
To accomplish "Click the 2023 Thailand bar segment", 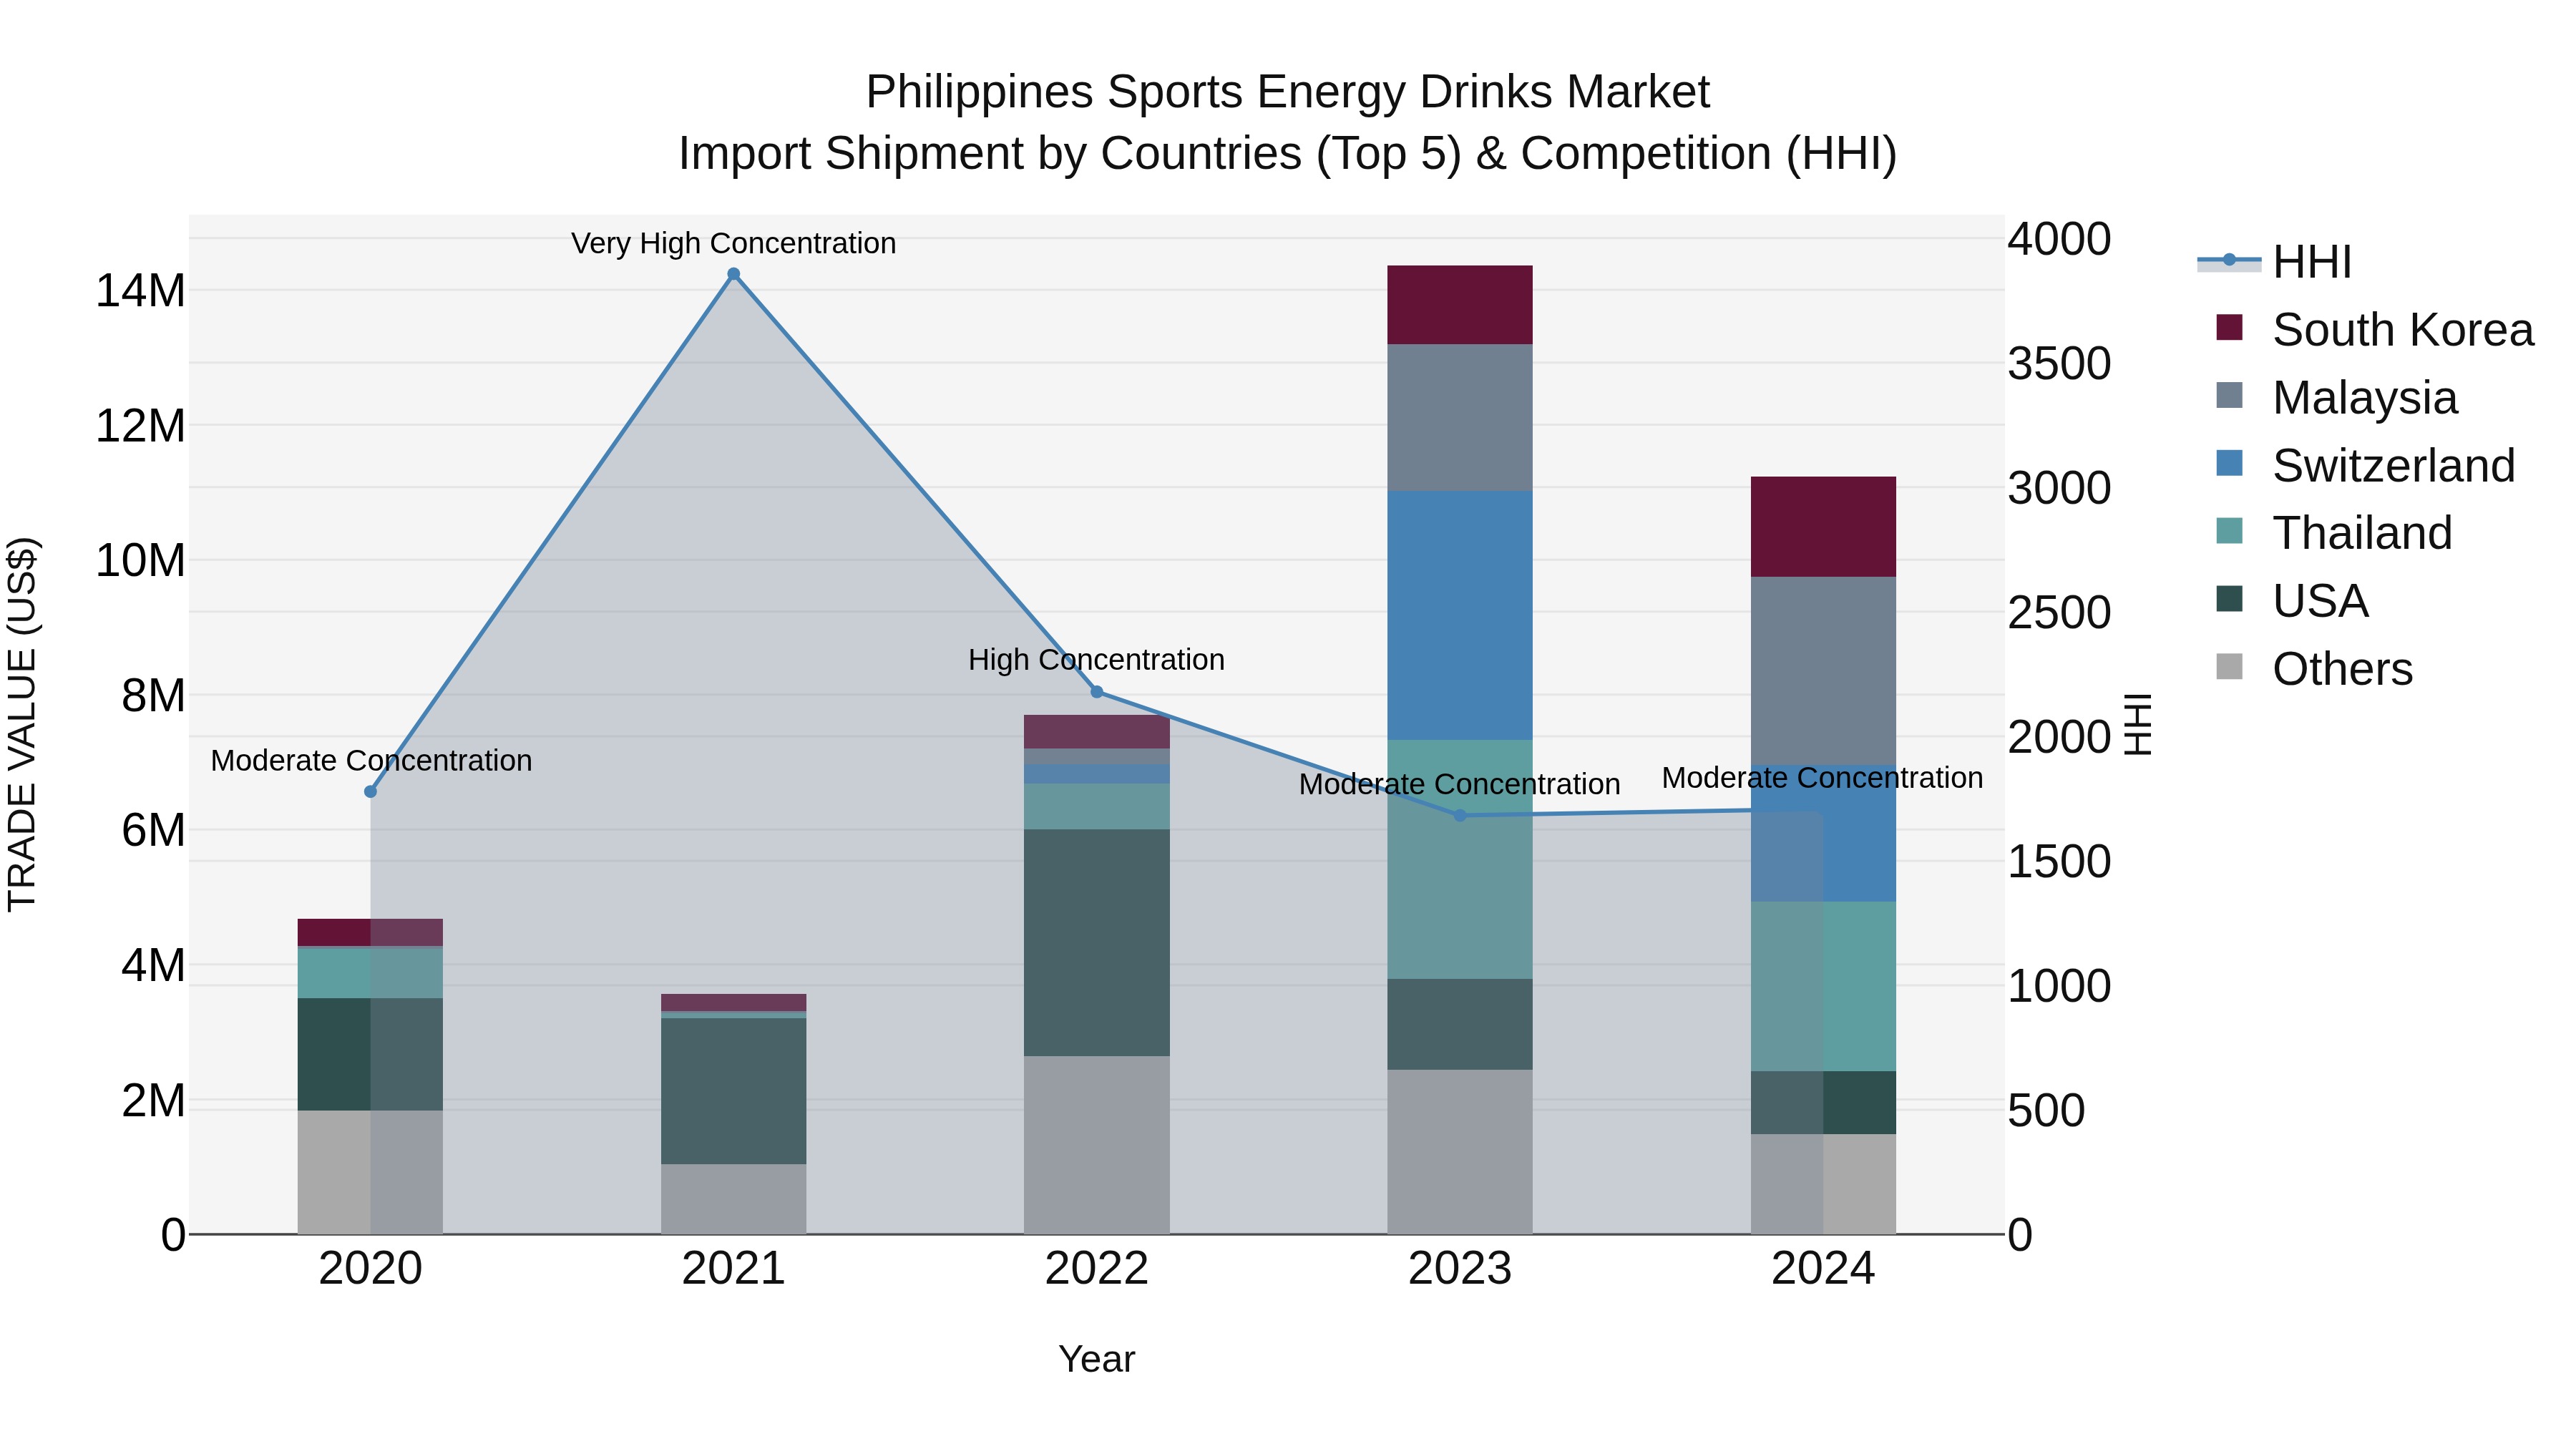I will point(1460,860).
